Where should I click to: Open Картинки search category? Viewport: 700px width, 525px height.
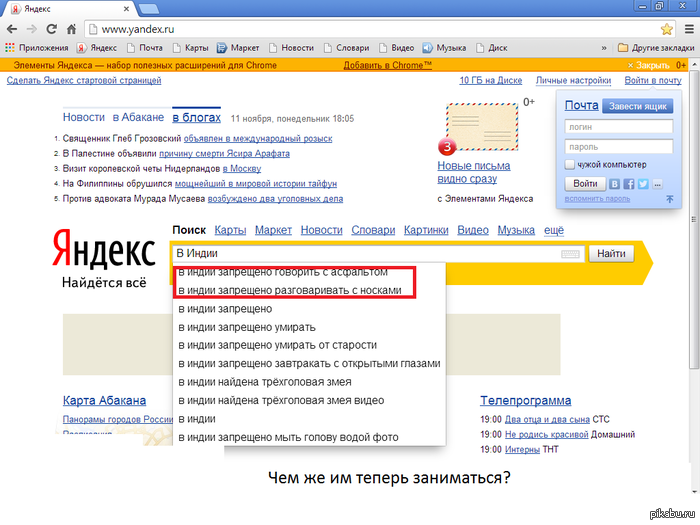(x=426, y=230)
